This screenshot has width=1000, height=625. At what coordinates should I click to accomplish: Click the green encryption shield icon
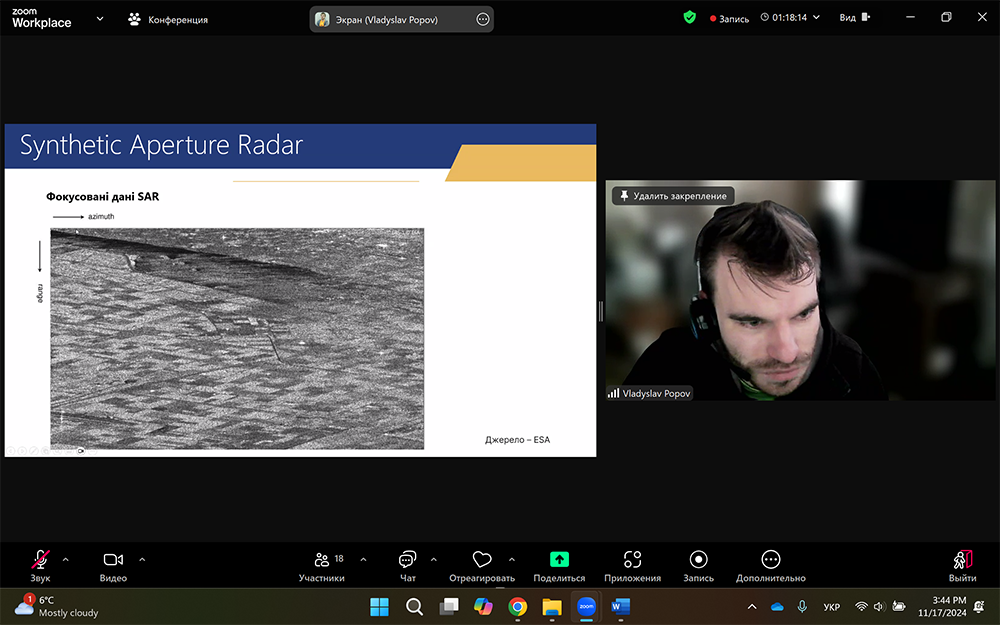(689, 18)
